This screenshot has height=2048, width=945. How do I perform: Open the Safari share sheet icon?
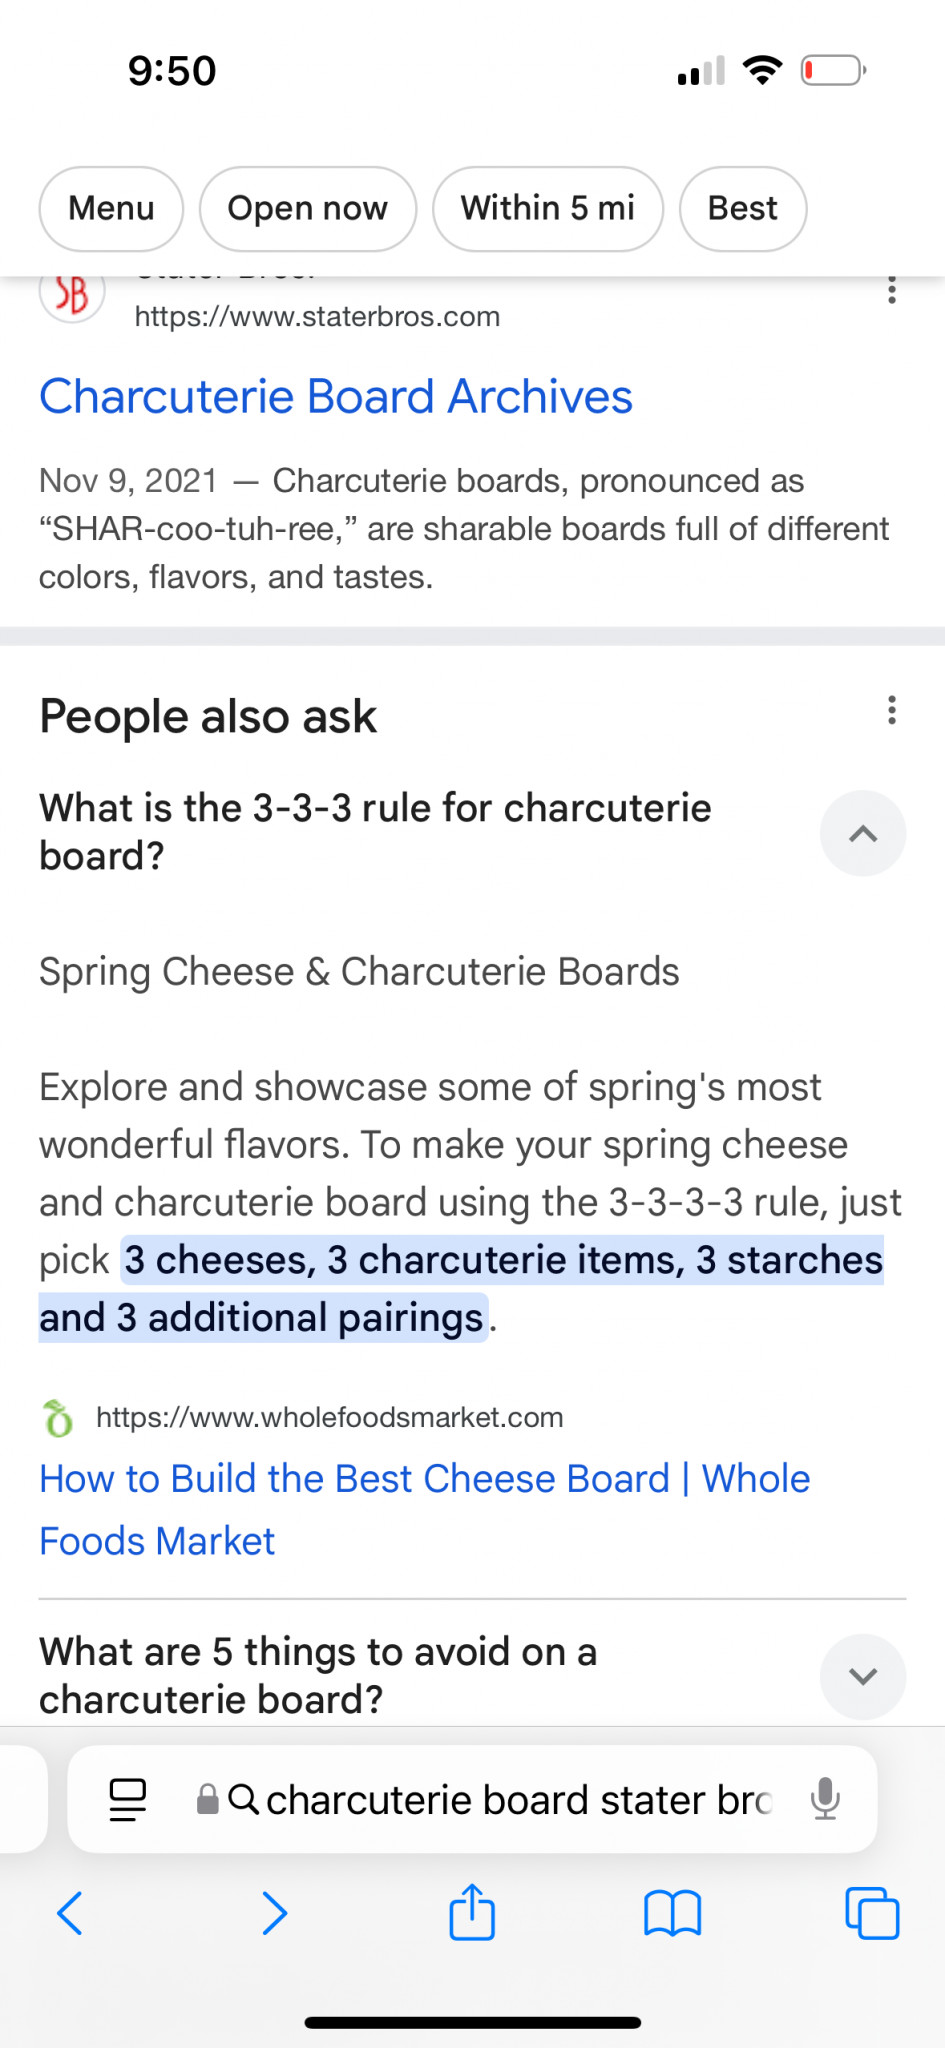[472, 1912]
